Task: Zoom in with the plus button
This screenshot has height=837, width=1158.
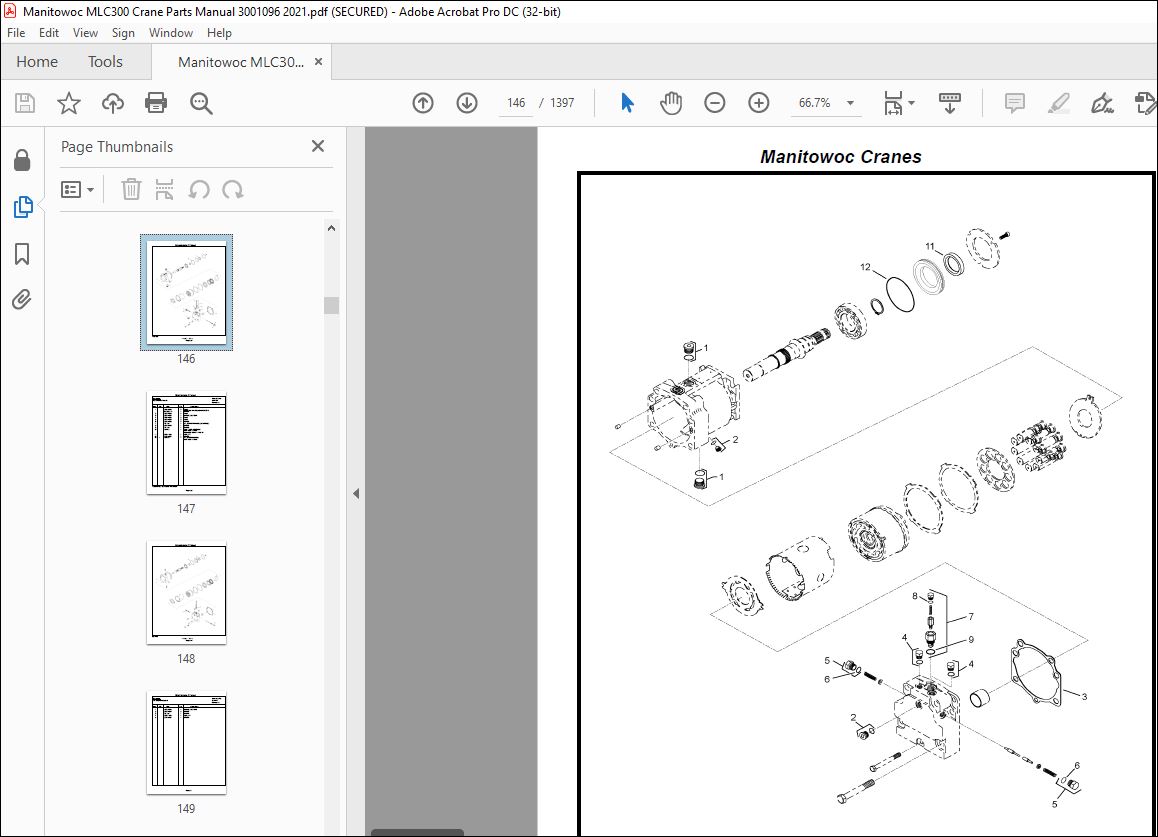Action: click(x=758, y=103)
